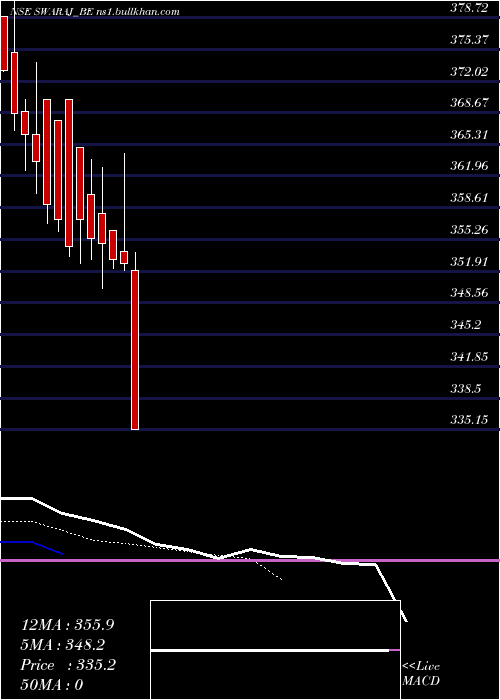Select the 378.72 price axis label
Viewport: 500px width, 700px height.
(x=469, y=8)
